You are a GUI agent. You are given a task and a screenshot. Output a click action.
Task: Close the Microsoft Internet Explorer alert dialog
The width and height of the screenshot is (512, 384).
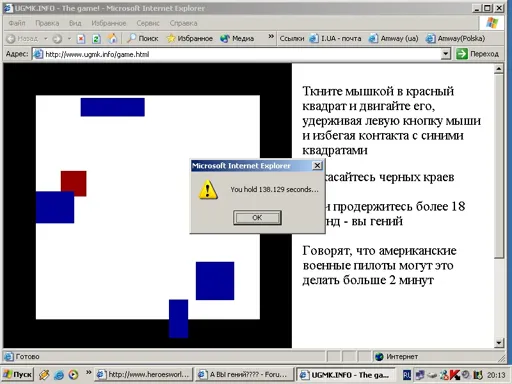pos(317,165)
